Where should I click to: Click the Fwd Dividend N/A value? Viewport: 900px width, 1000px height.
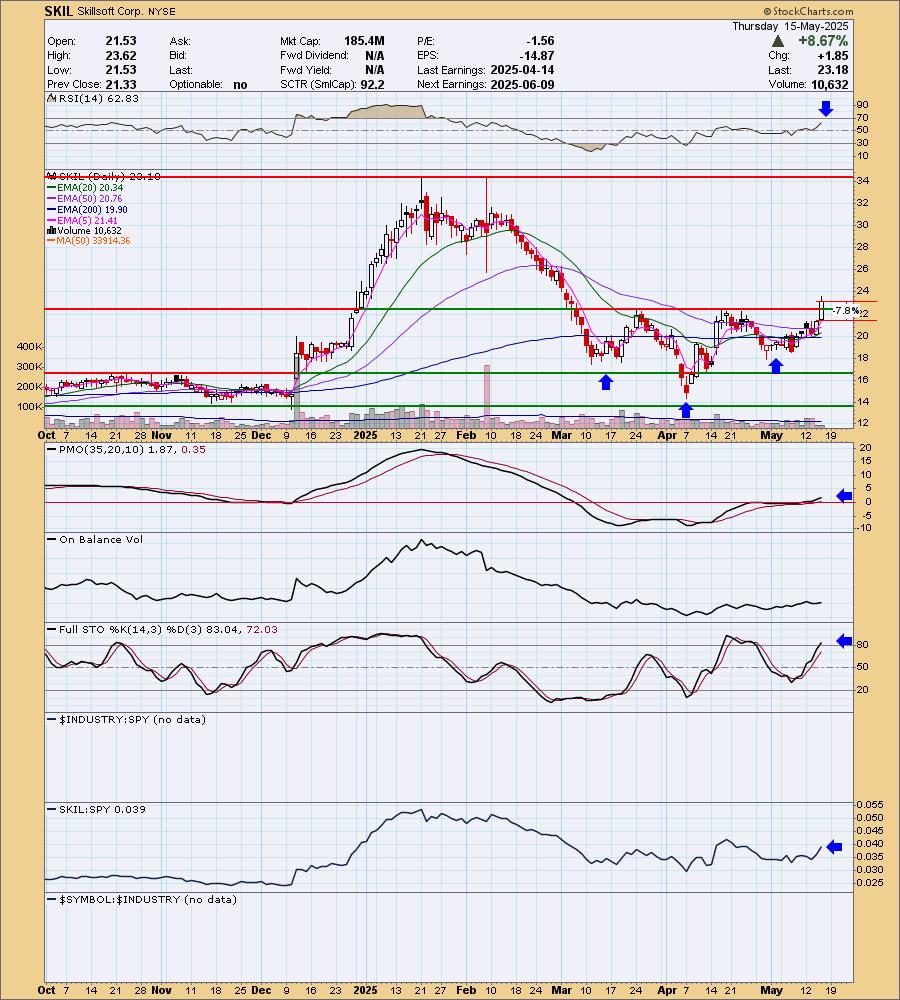pos(374,55)
